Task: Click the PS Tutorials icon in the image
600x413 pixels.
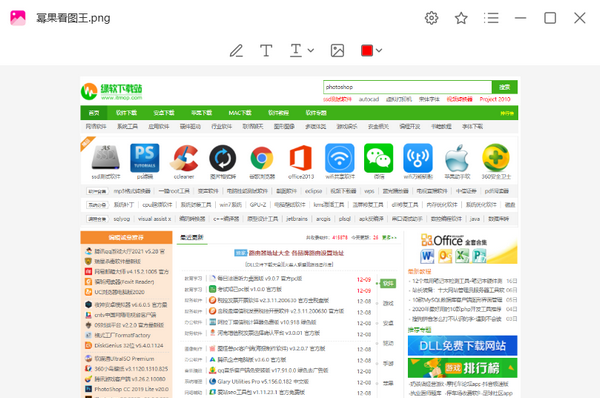Action: coord(145,157)
